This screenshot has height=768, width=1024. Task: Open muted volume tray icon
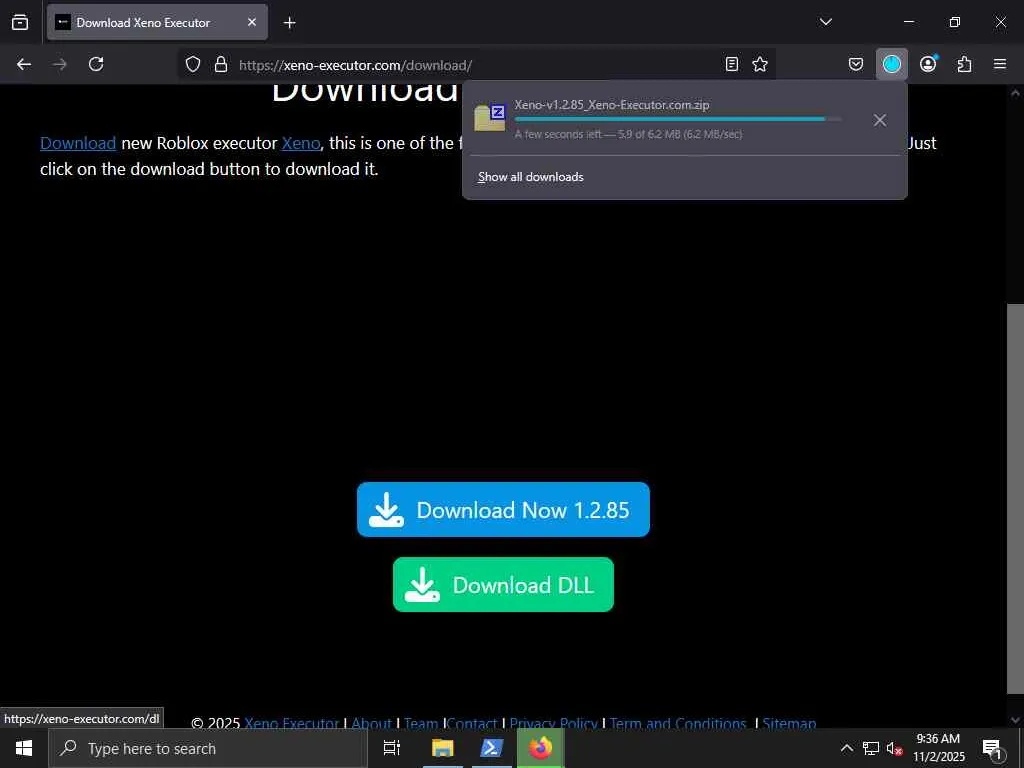coord(894,748)
